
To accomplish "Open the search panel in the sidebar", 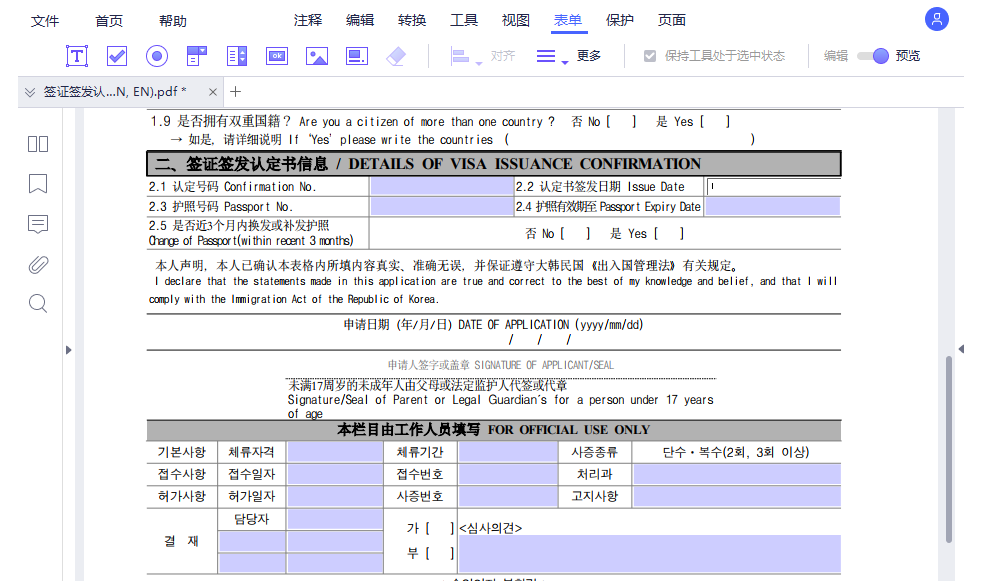I will [37, 303].
